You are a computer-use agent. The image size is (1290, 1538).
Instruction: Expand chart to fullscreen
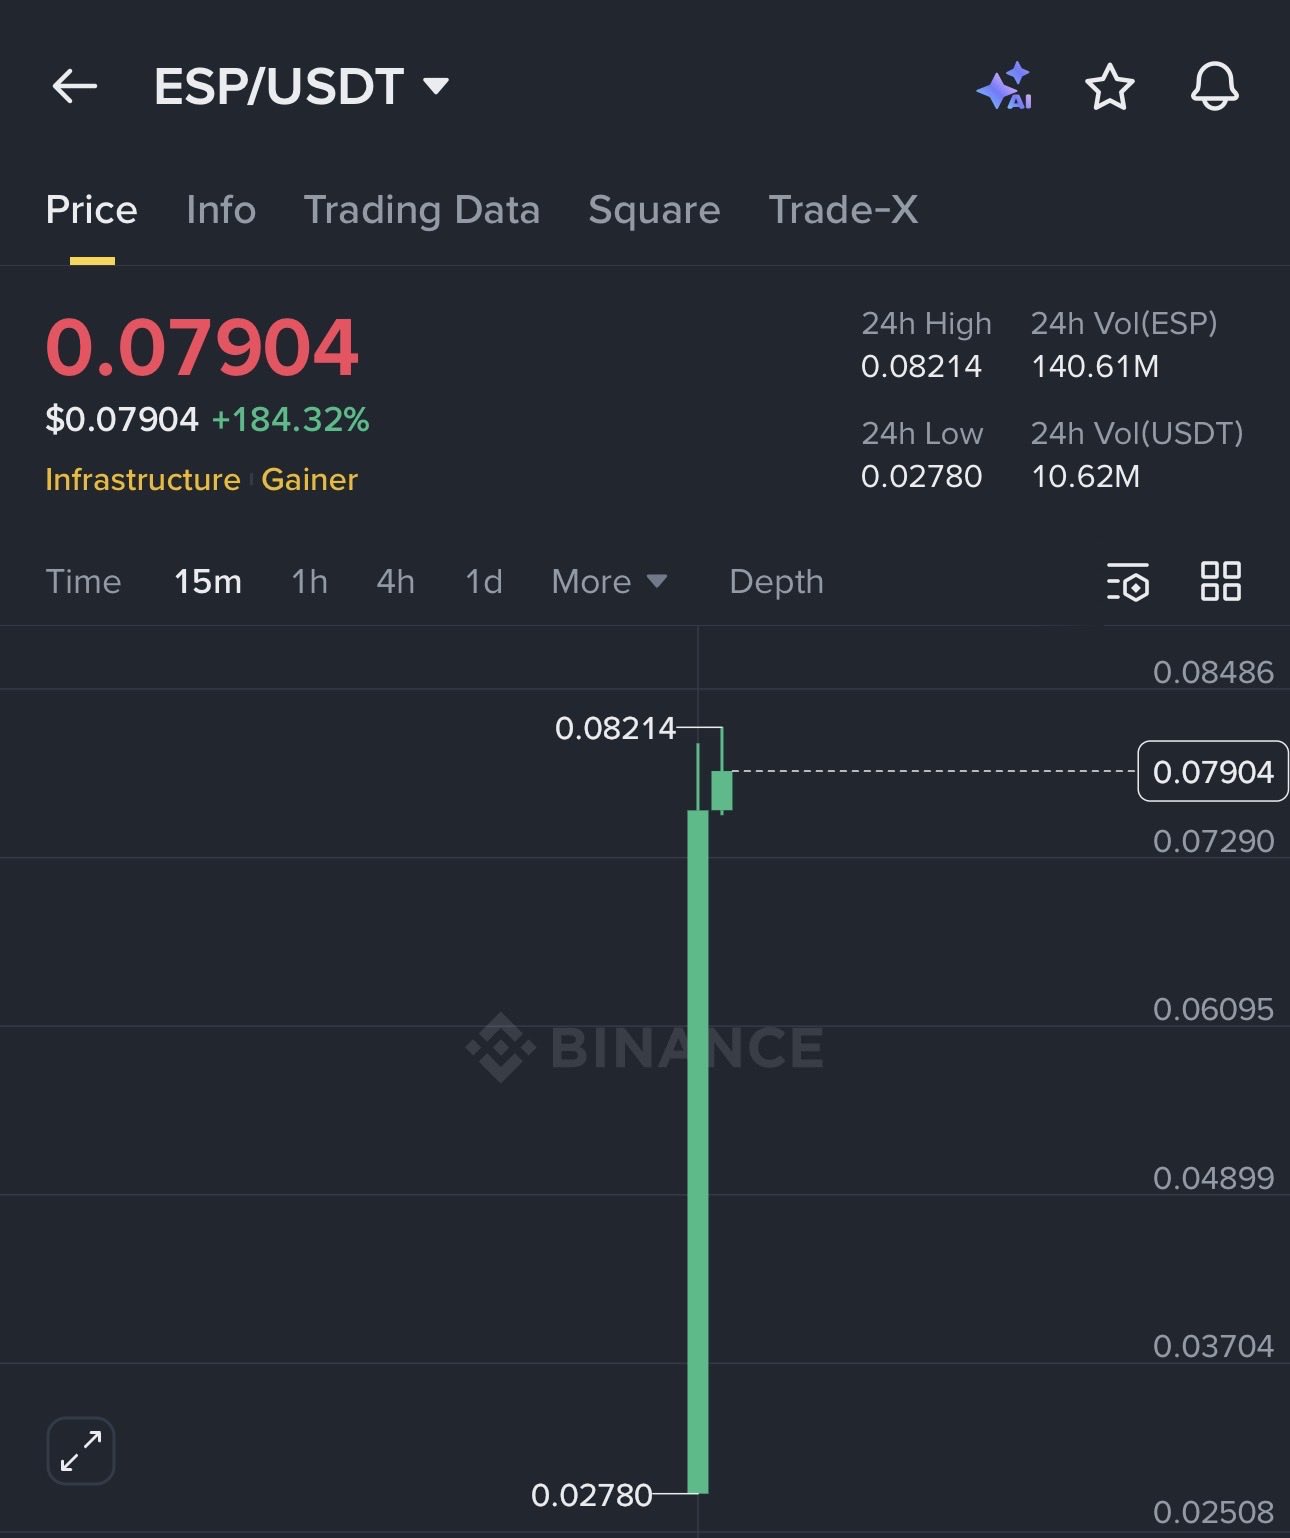point(81,1451)
